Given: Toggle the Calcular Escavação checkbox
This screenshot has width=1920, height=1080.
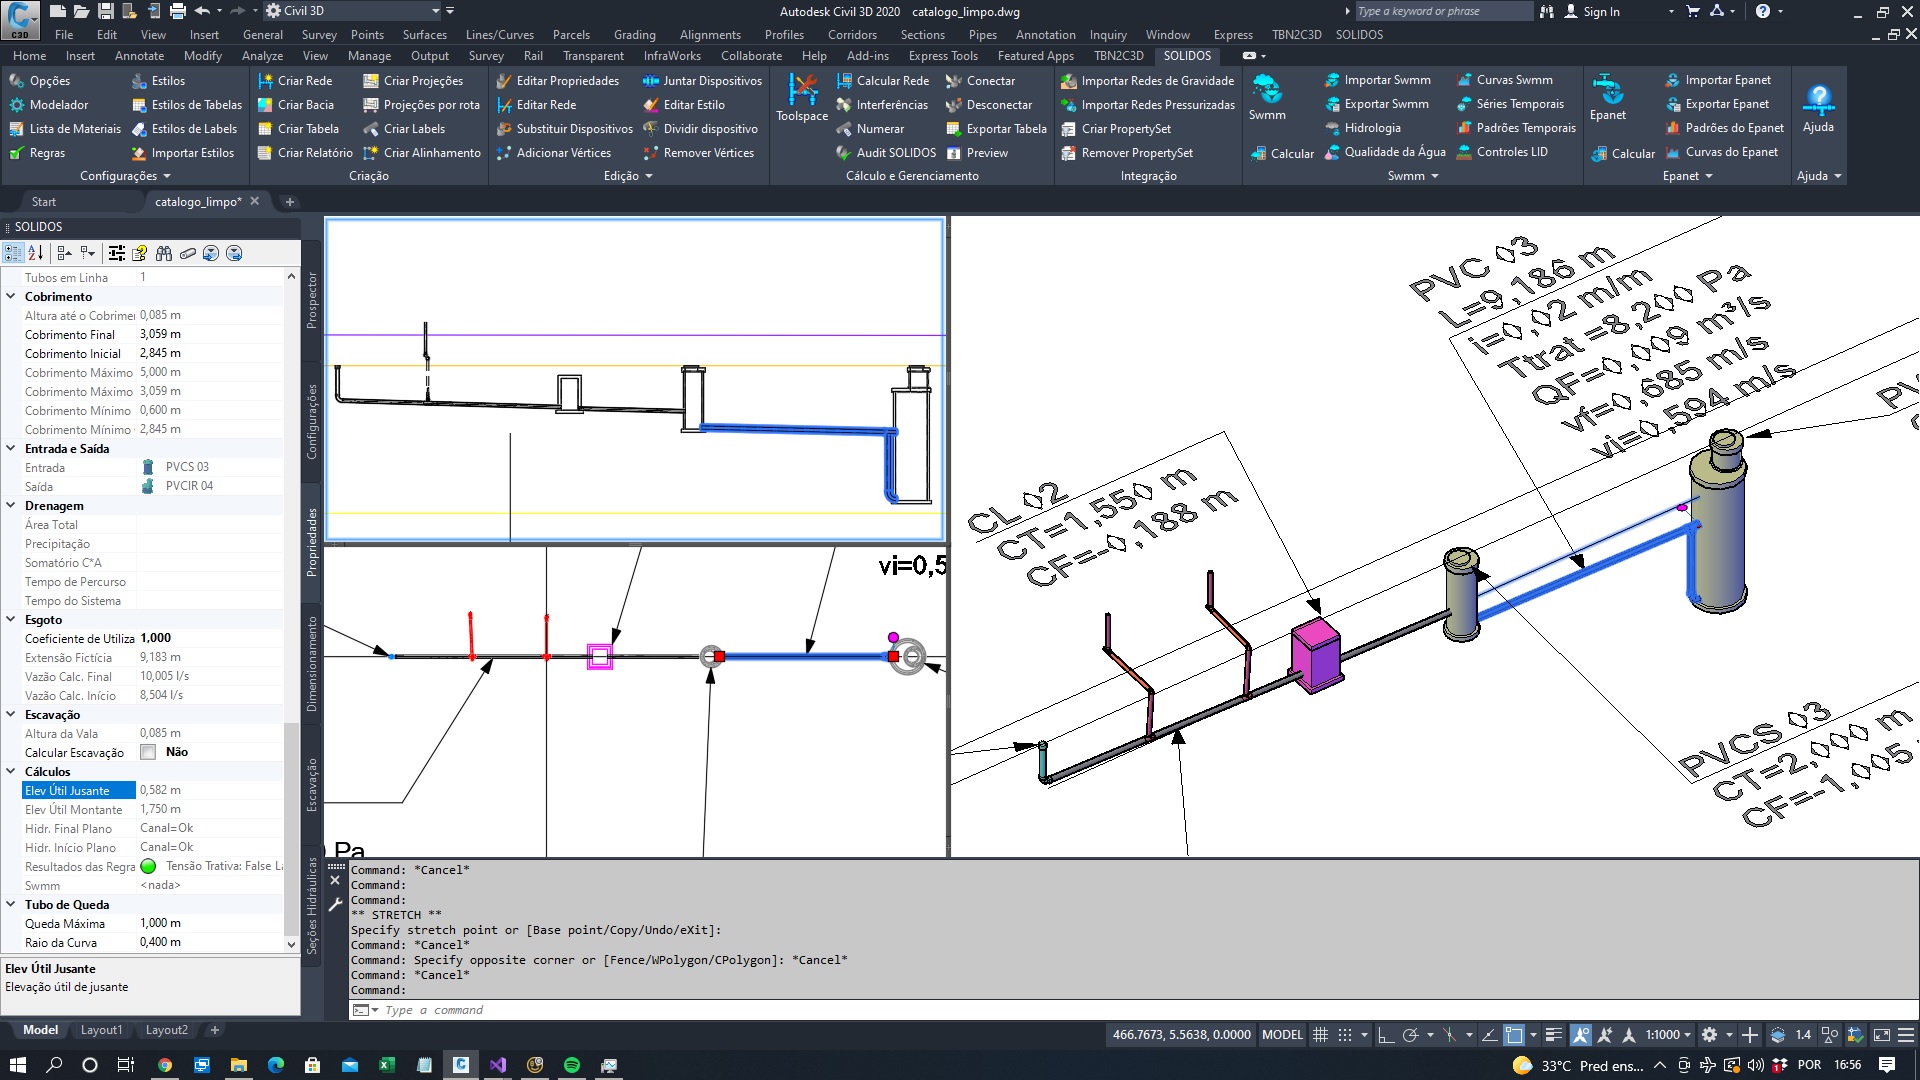Looking at the screenshot, I should pos(148,753).
